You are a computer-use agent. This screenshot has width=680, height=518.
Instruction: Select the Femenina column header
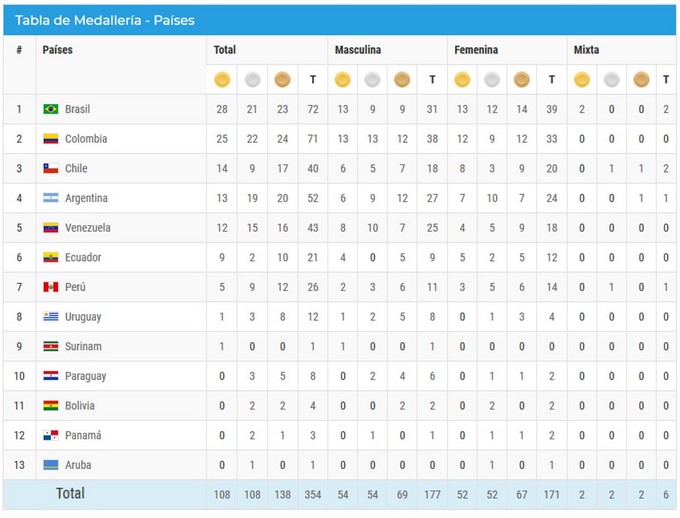point(476,50)
